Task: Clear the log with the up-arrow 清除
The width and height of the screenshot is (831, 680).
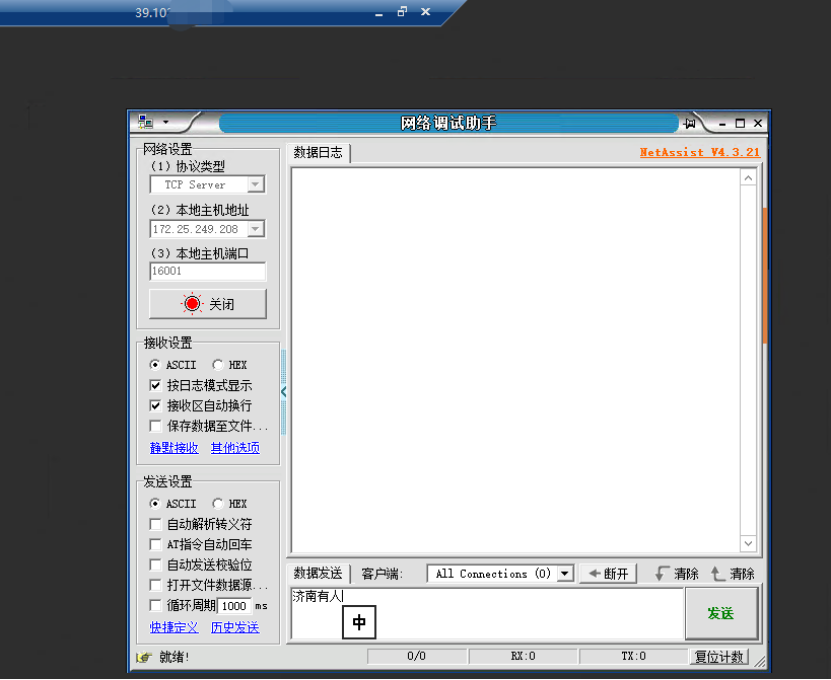Action: coord(732,574)
